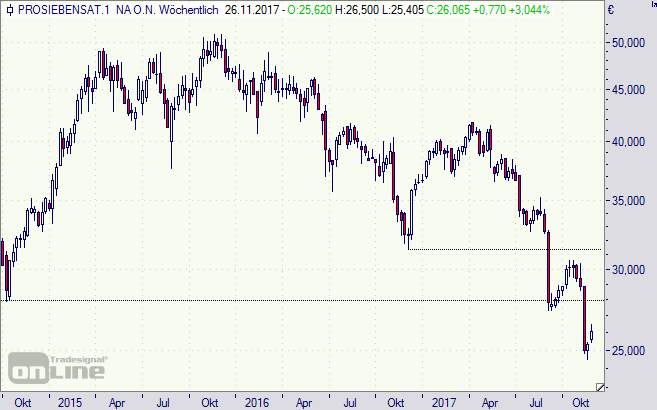Select the PROSIEBENSAT.1 NA O.N. title text

pyautogui.click(x=87, y=10)
